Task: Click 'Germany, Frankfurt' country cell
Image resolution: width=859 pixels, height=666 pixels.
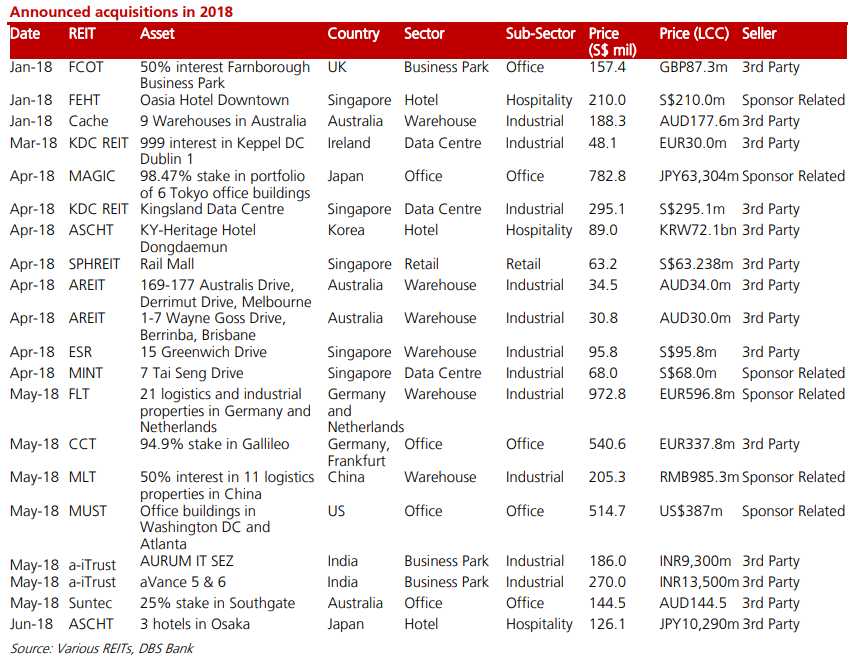Action: pyautogui.click(x=359, y=452)
